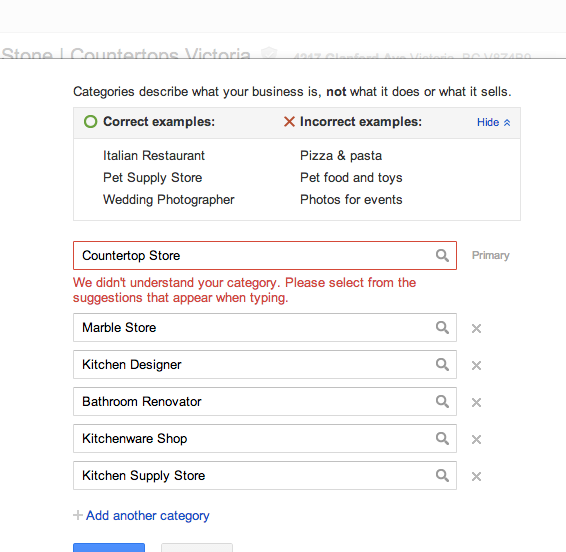Hide the category examples panel
Screen dimensions: 566x552
[x=488, y=122]
